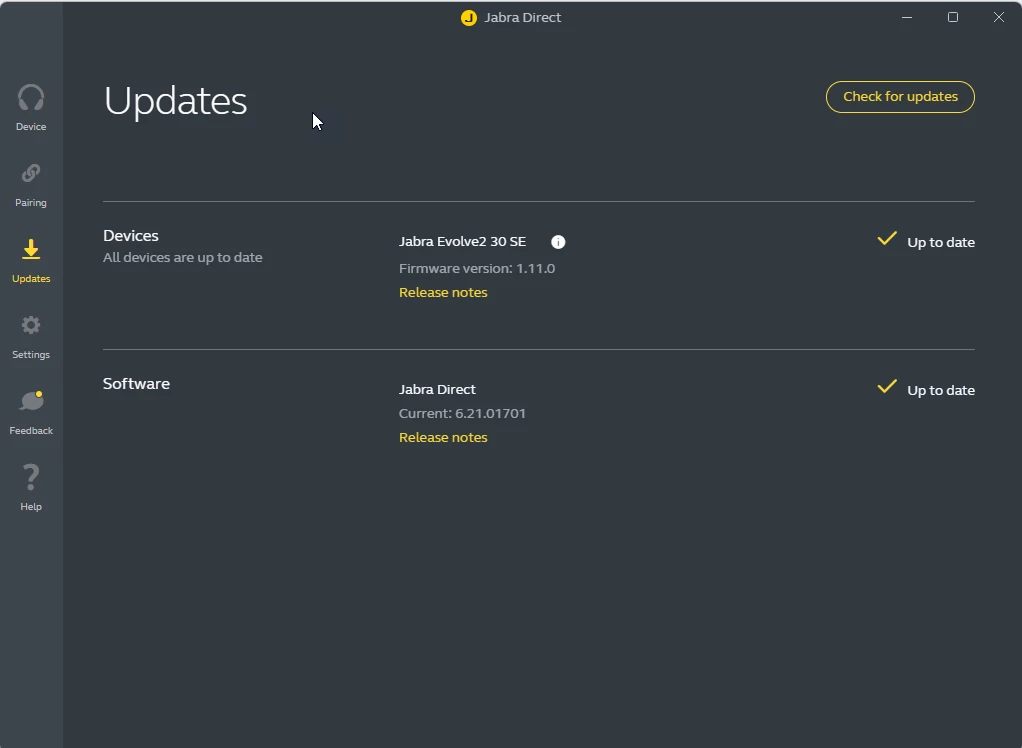Screen dimensions: 1022x748
Task: Maximize the Jabra Direct window
Action: pyautogui.click(x=953, y=18)
